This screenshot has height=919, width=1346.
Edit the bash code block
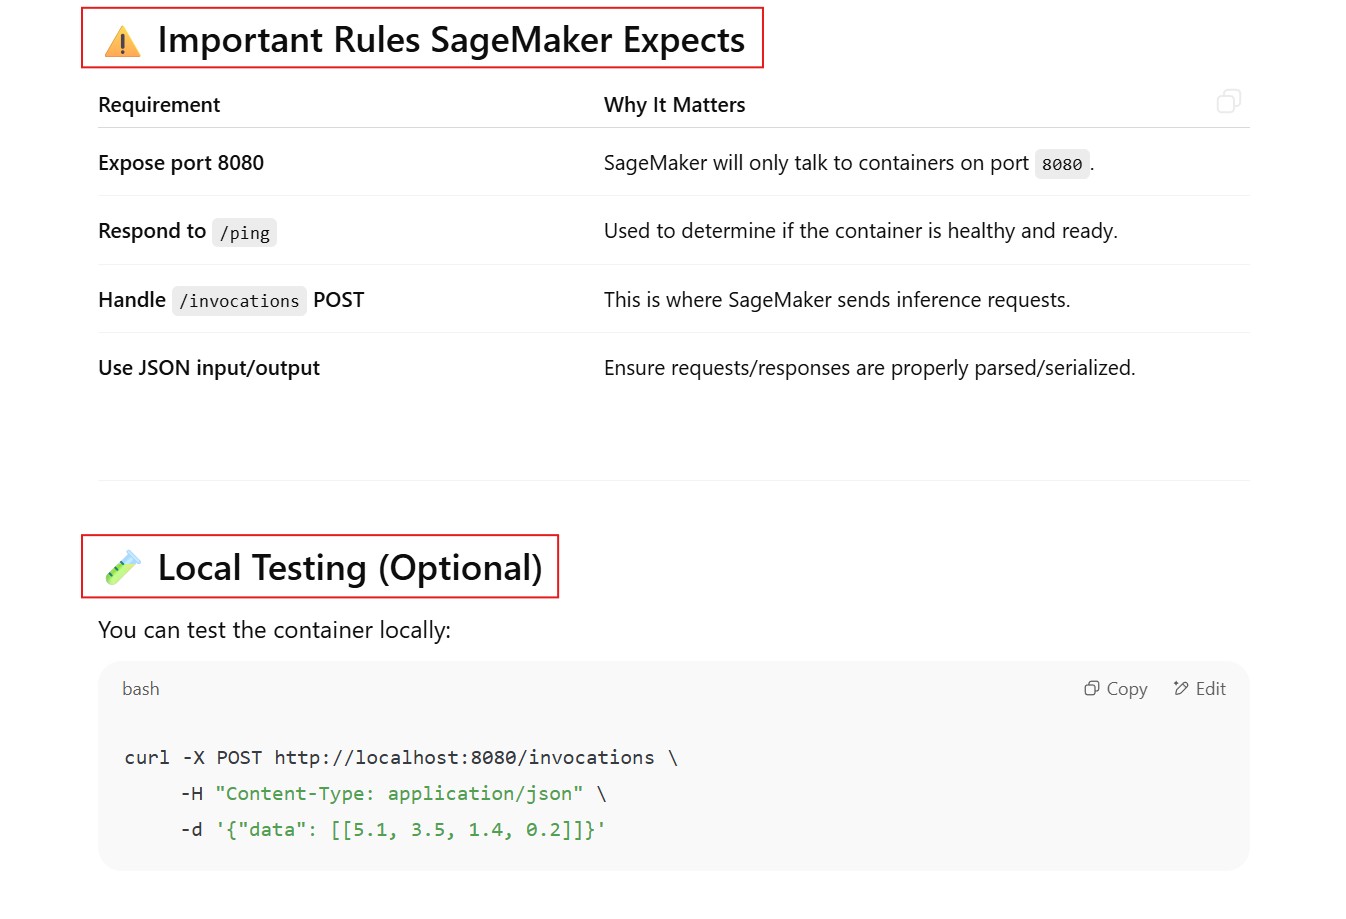click(x=1199, y=689)
